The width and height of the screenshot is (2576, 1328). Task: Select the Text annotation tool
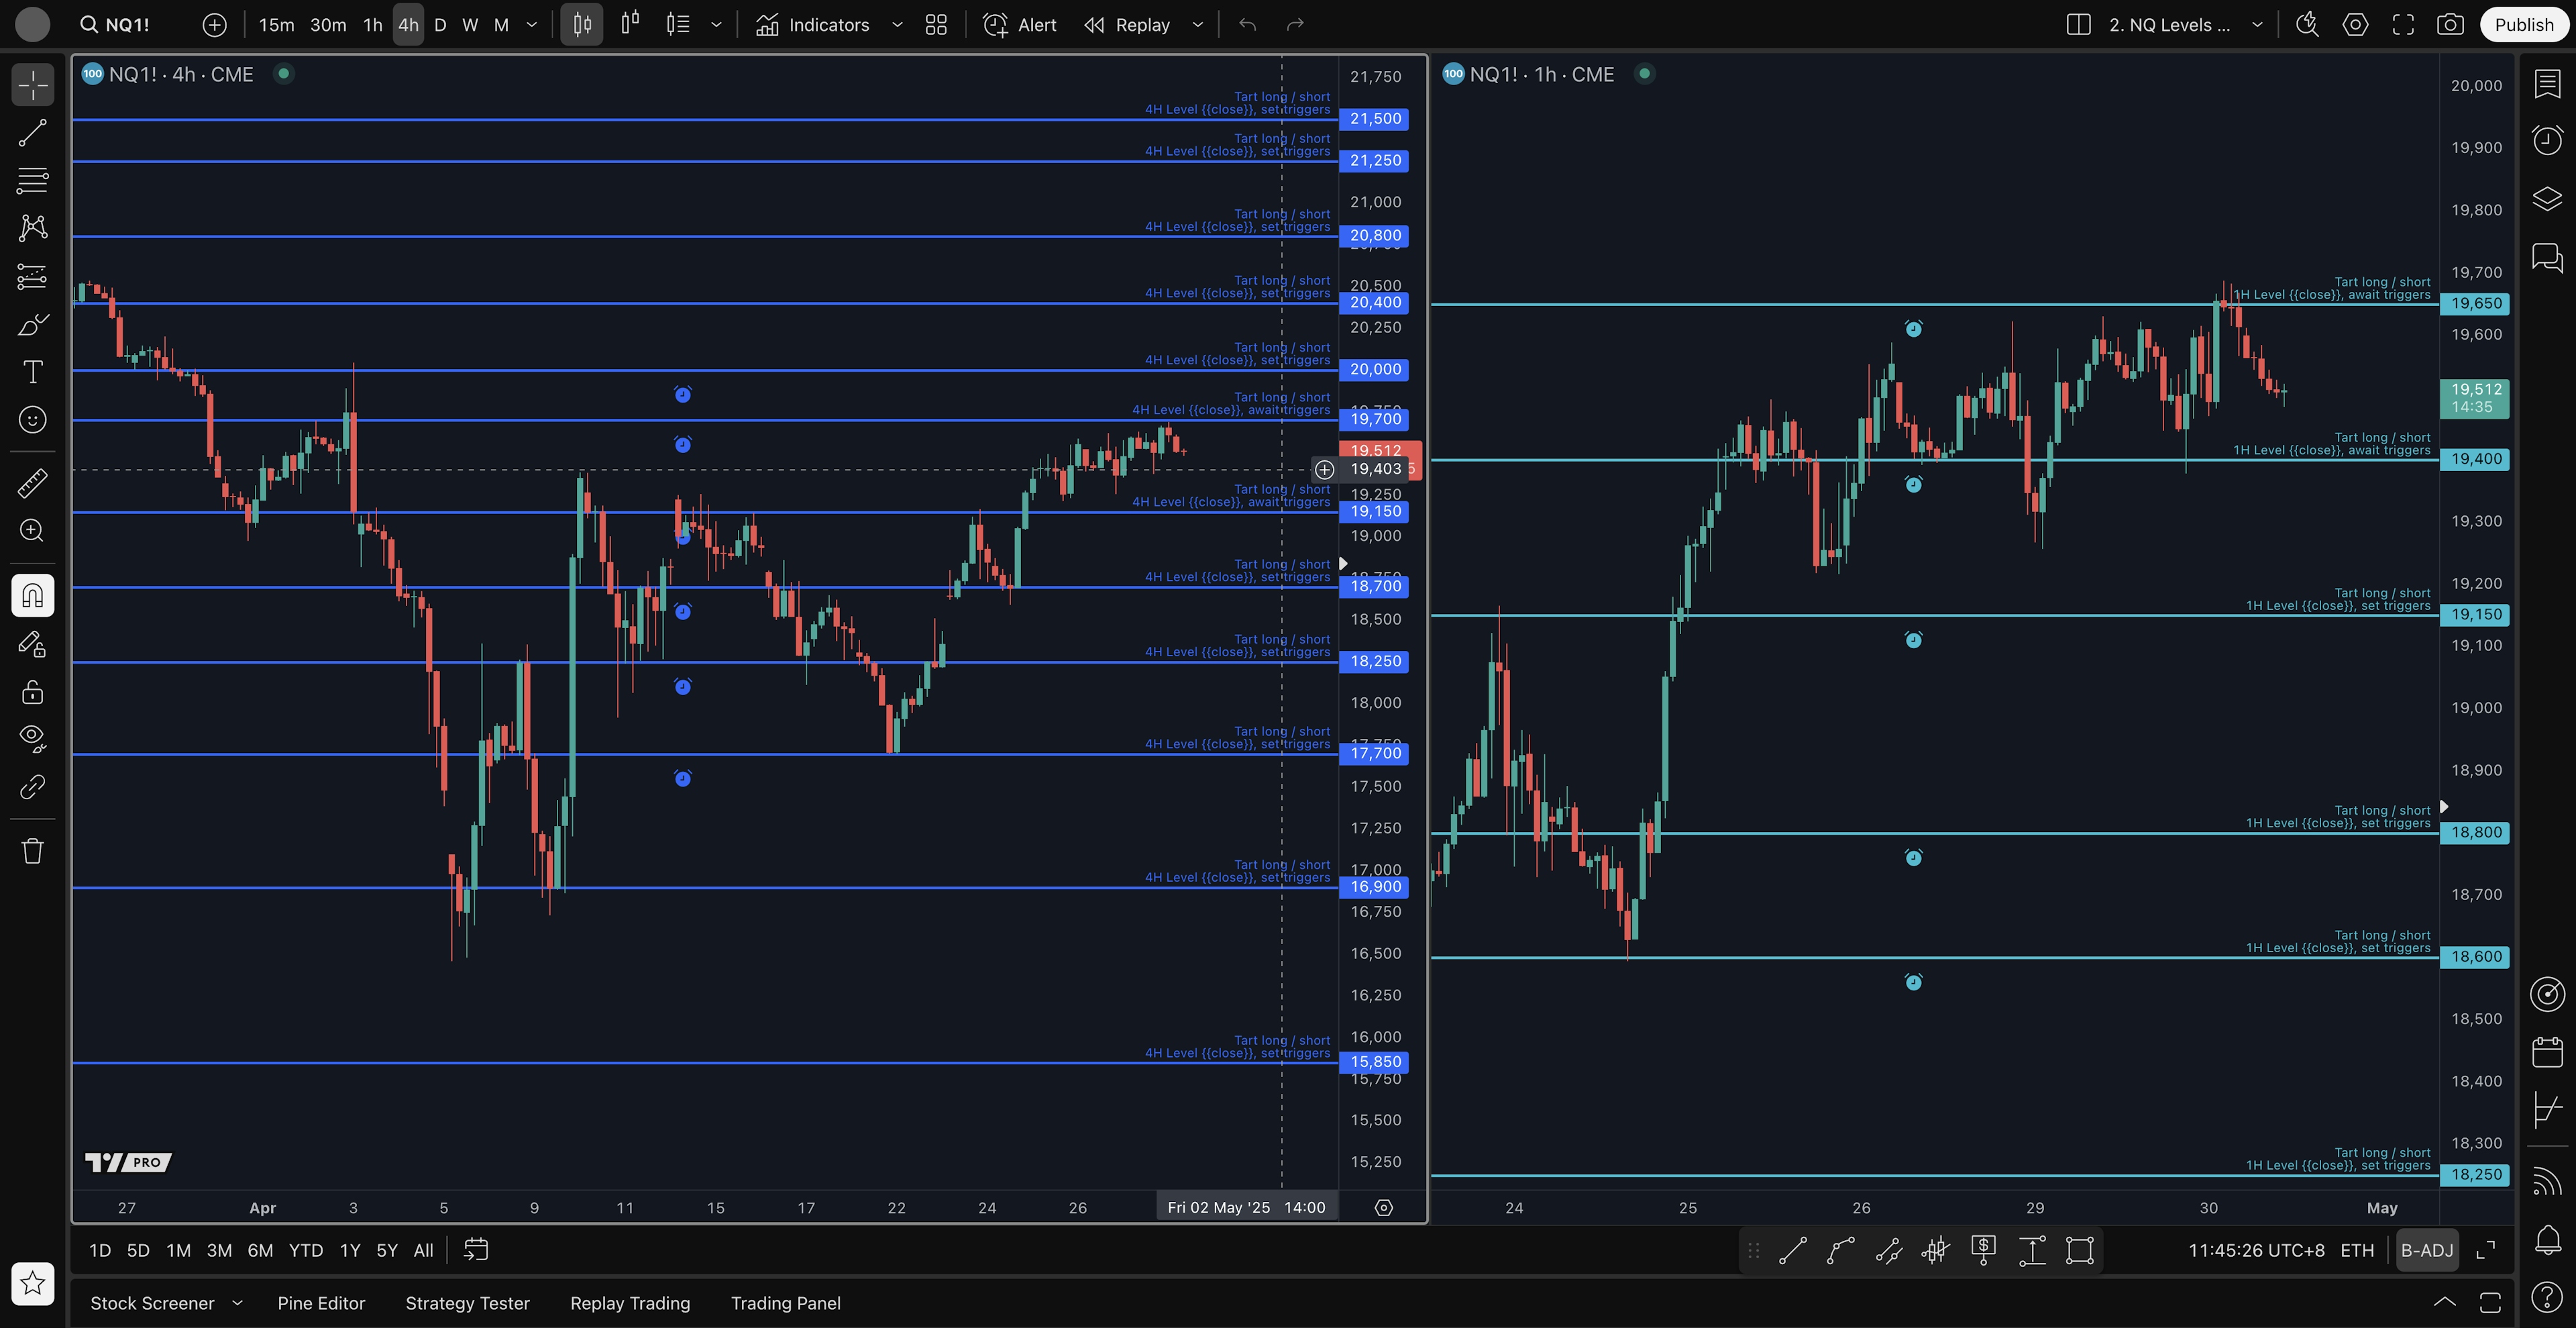(32, 372)
